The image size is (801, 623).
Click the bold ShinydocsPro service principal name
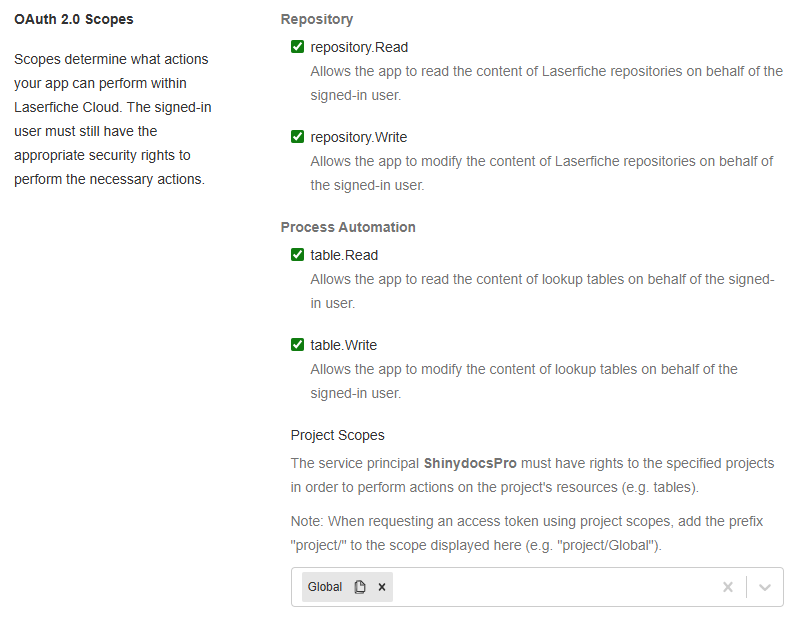(x=470, y=463)
